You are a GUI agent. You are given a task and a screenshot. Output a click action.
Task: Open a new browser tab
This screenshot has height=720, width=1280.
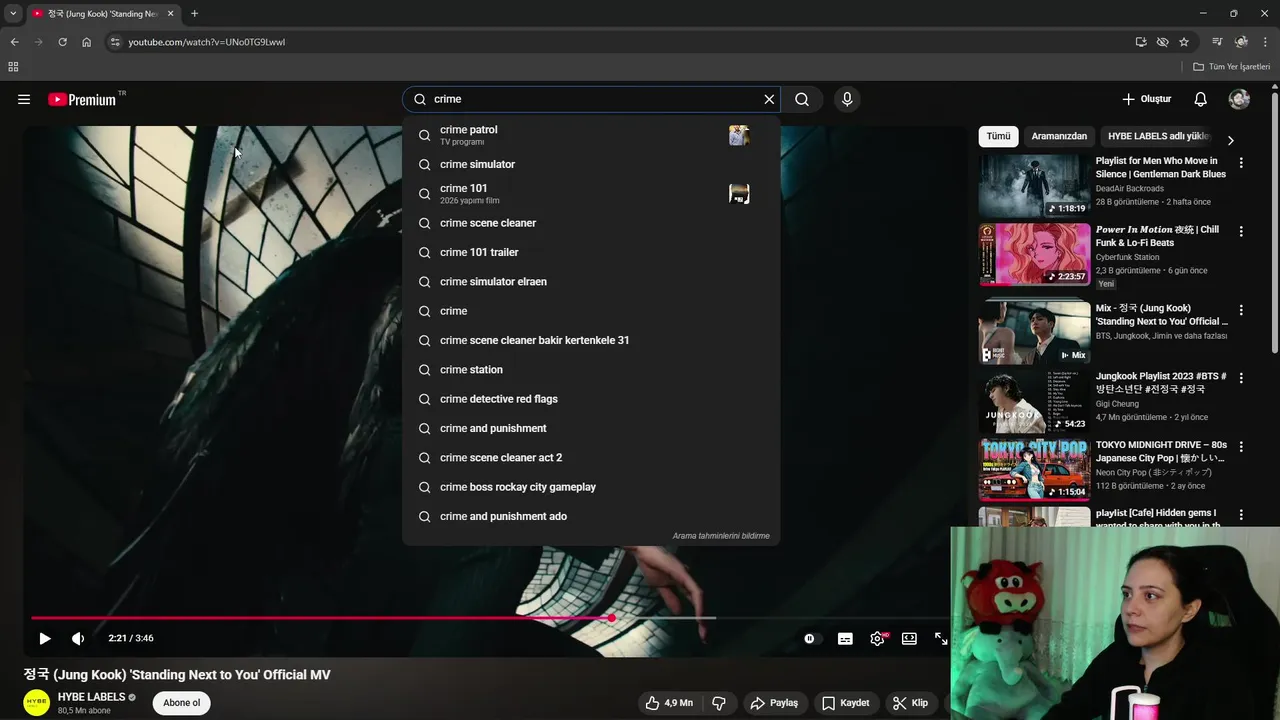pos(194,13)
